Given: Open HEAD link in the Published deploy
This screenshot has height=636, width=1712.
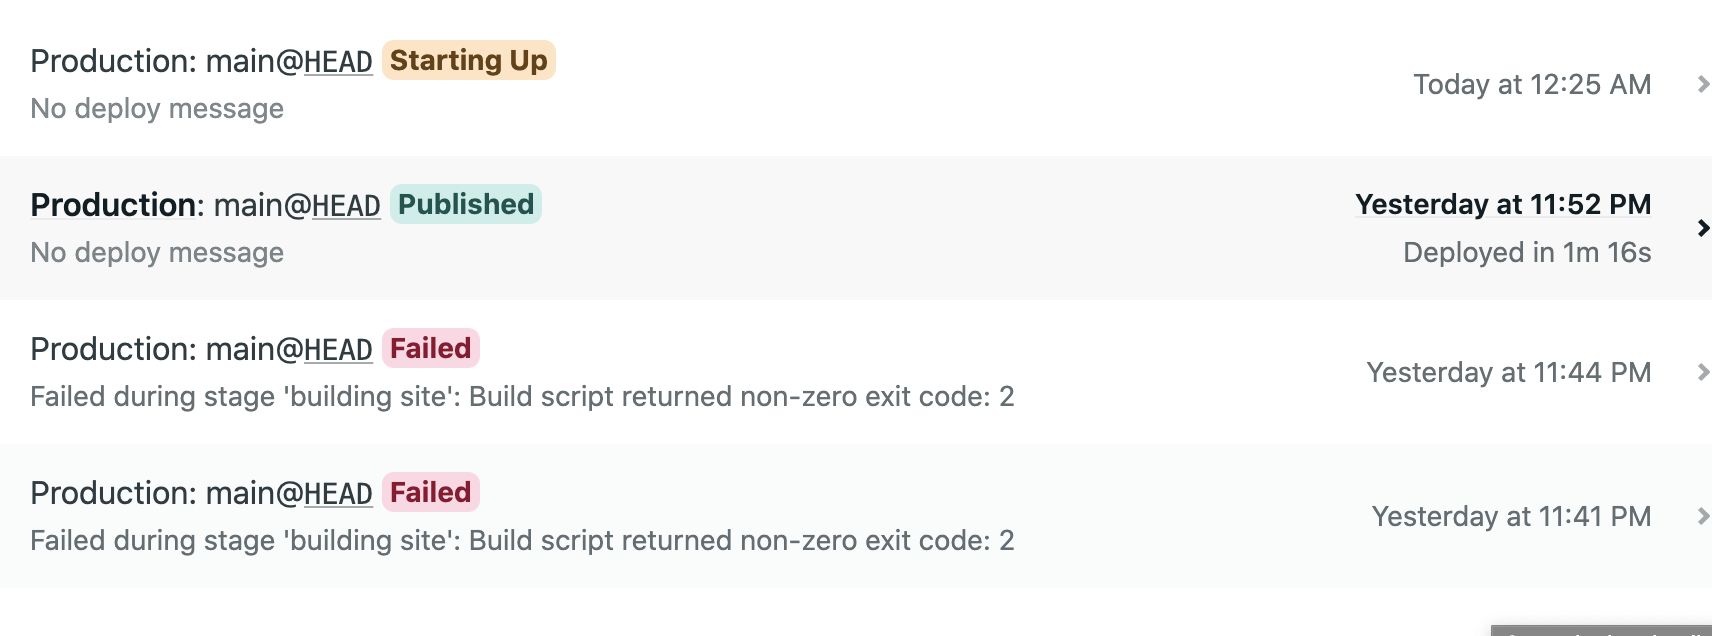Looking at the screenshot, I should 346,206.
